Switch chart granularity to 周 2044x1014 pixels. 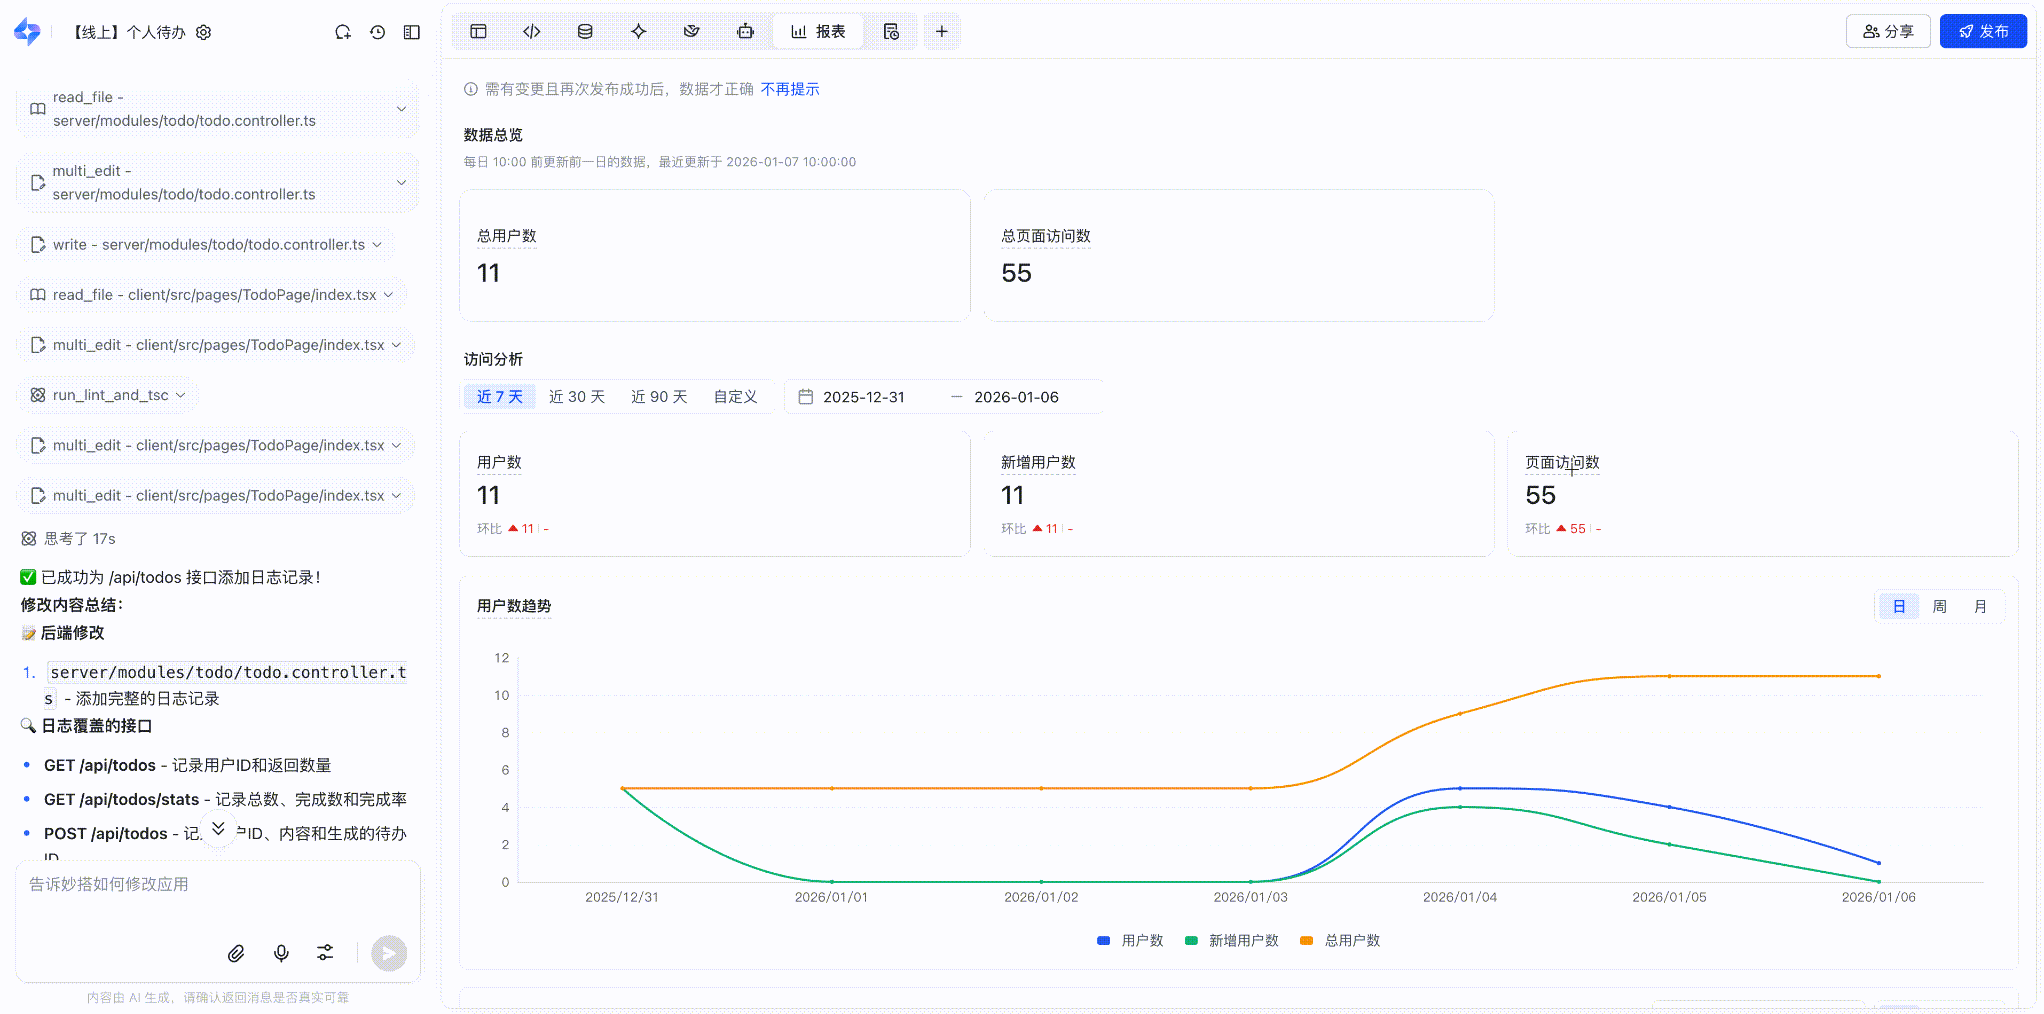coord(1939,606)
